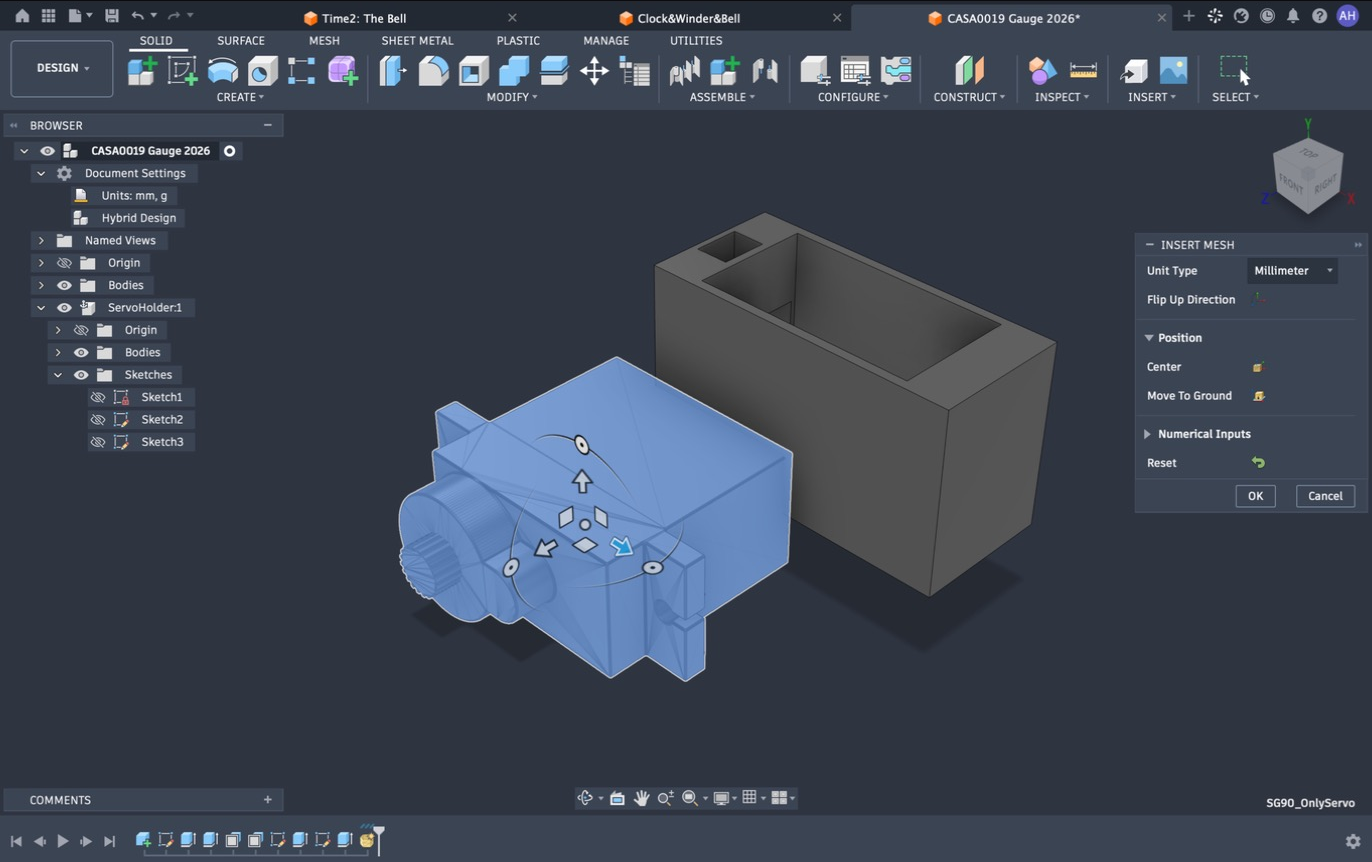
Task: Cancel the Insert Mesh dialog
Action: (1325, 496)
